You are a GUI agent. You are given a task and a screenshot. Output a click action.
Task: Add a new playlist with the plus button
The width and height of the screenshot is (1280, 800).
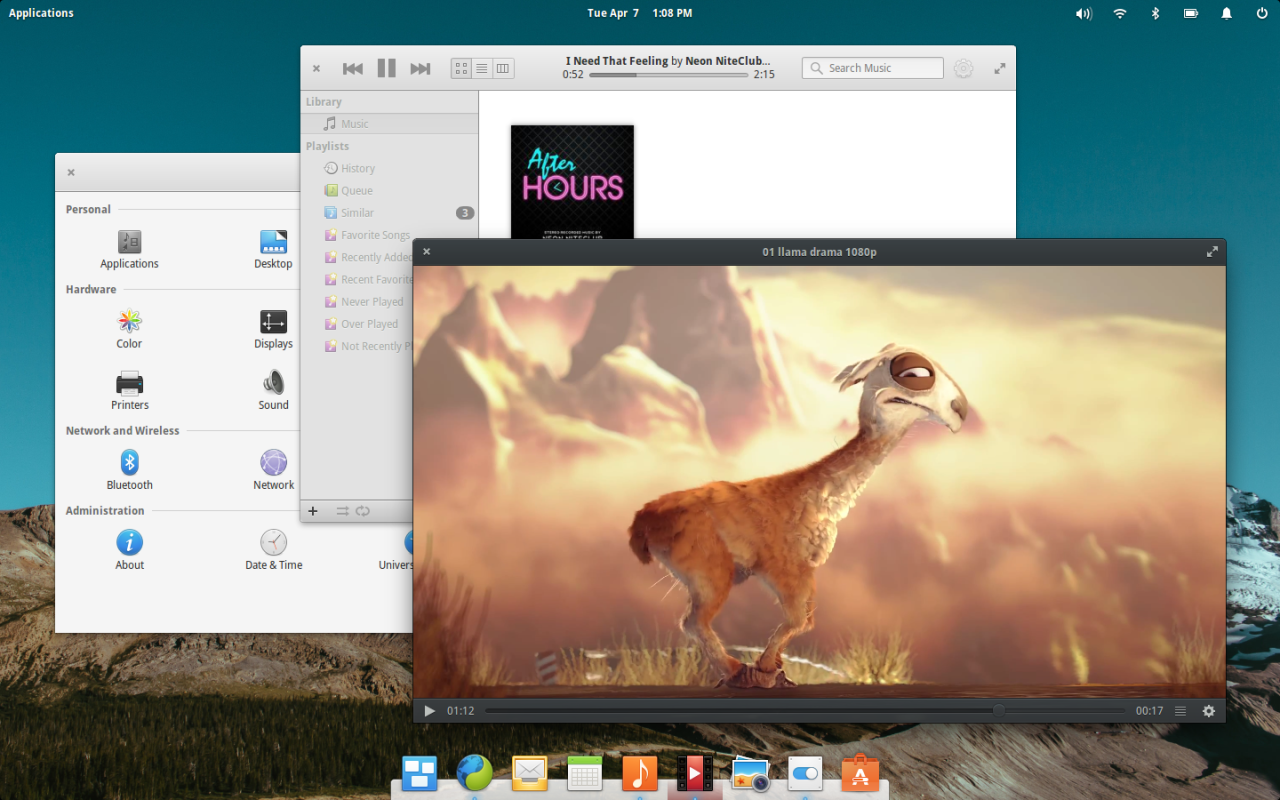click(x=313, y=511)
